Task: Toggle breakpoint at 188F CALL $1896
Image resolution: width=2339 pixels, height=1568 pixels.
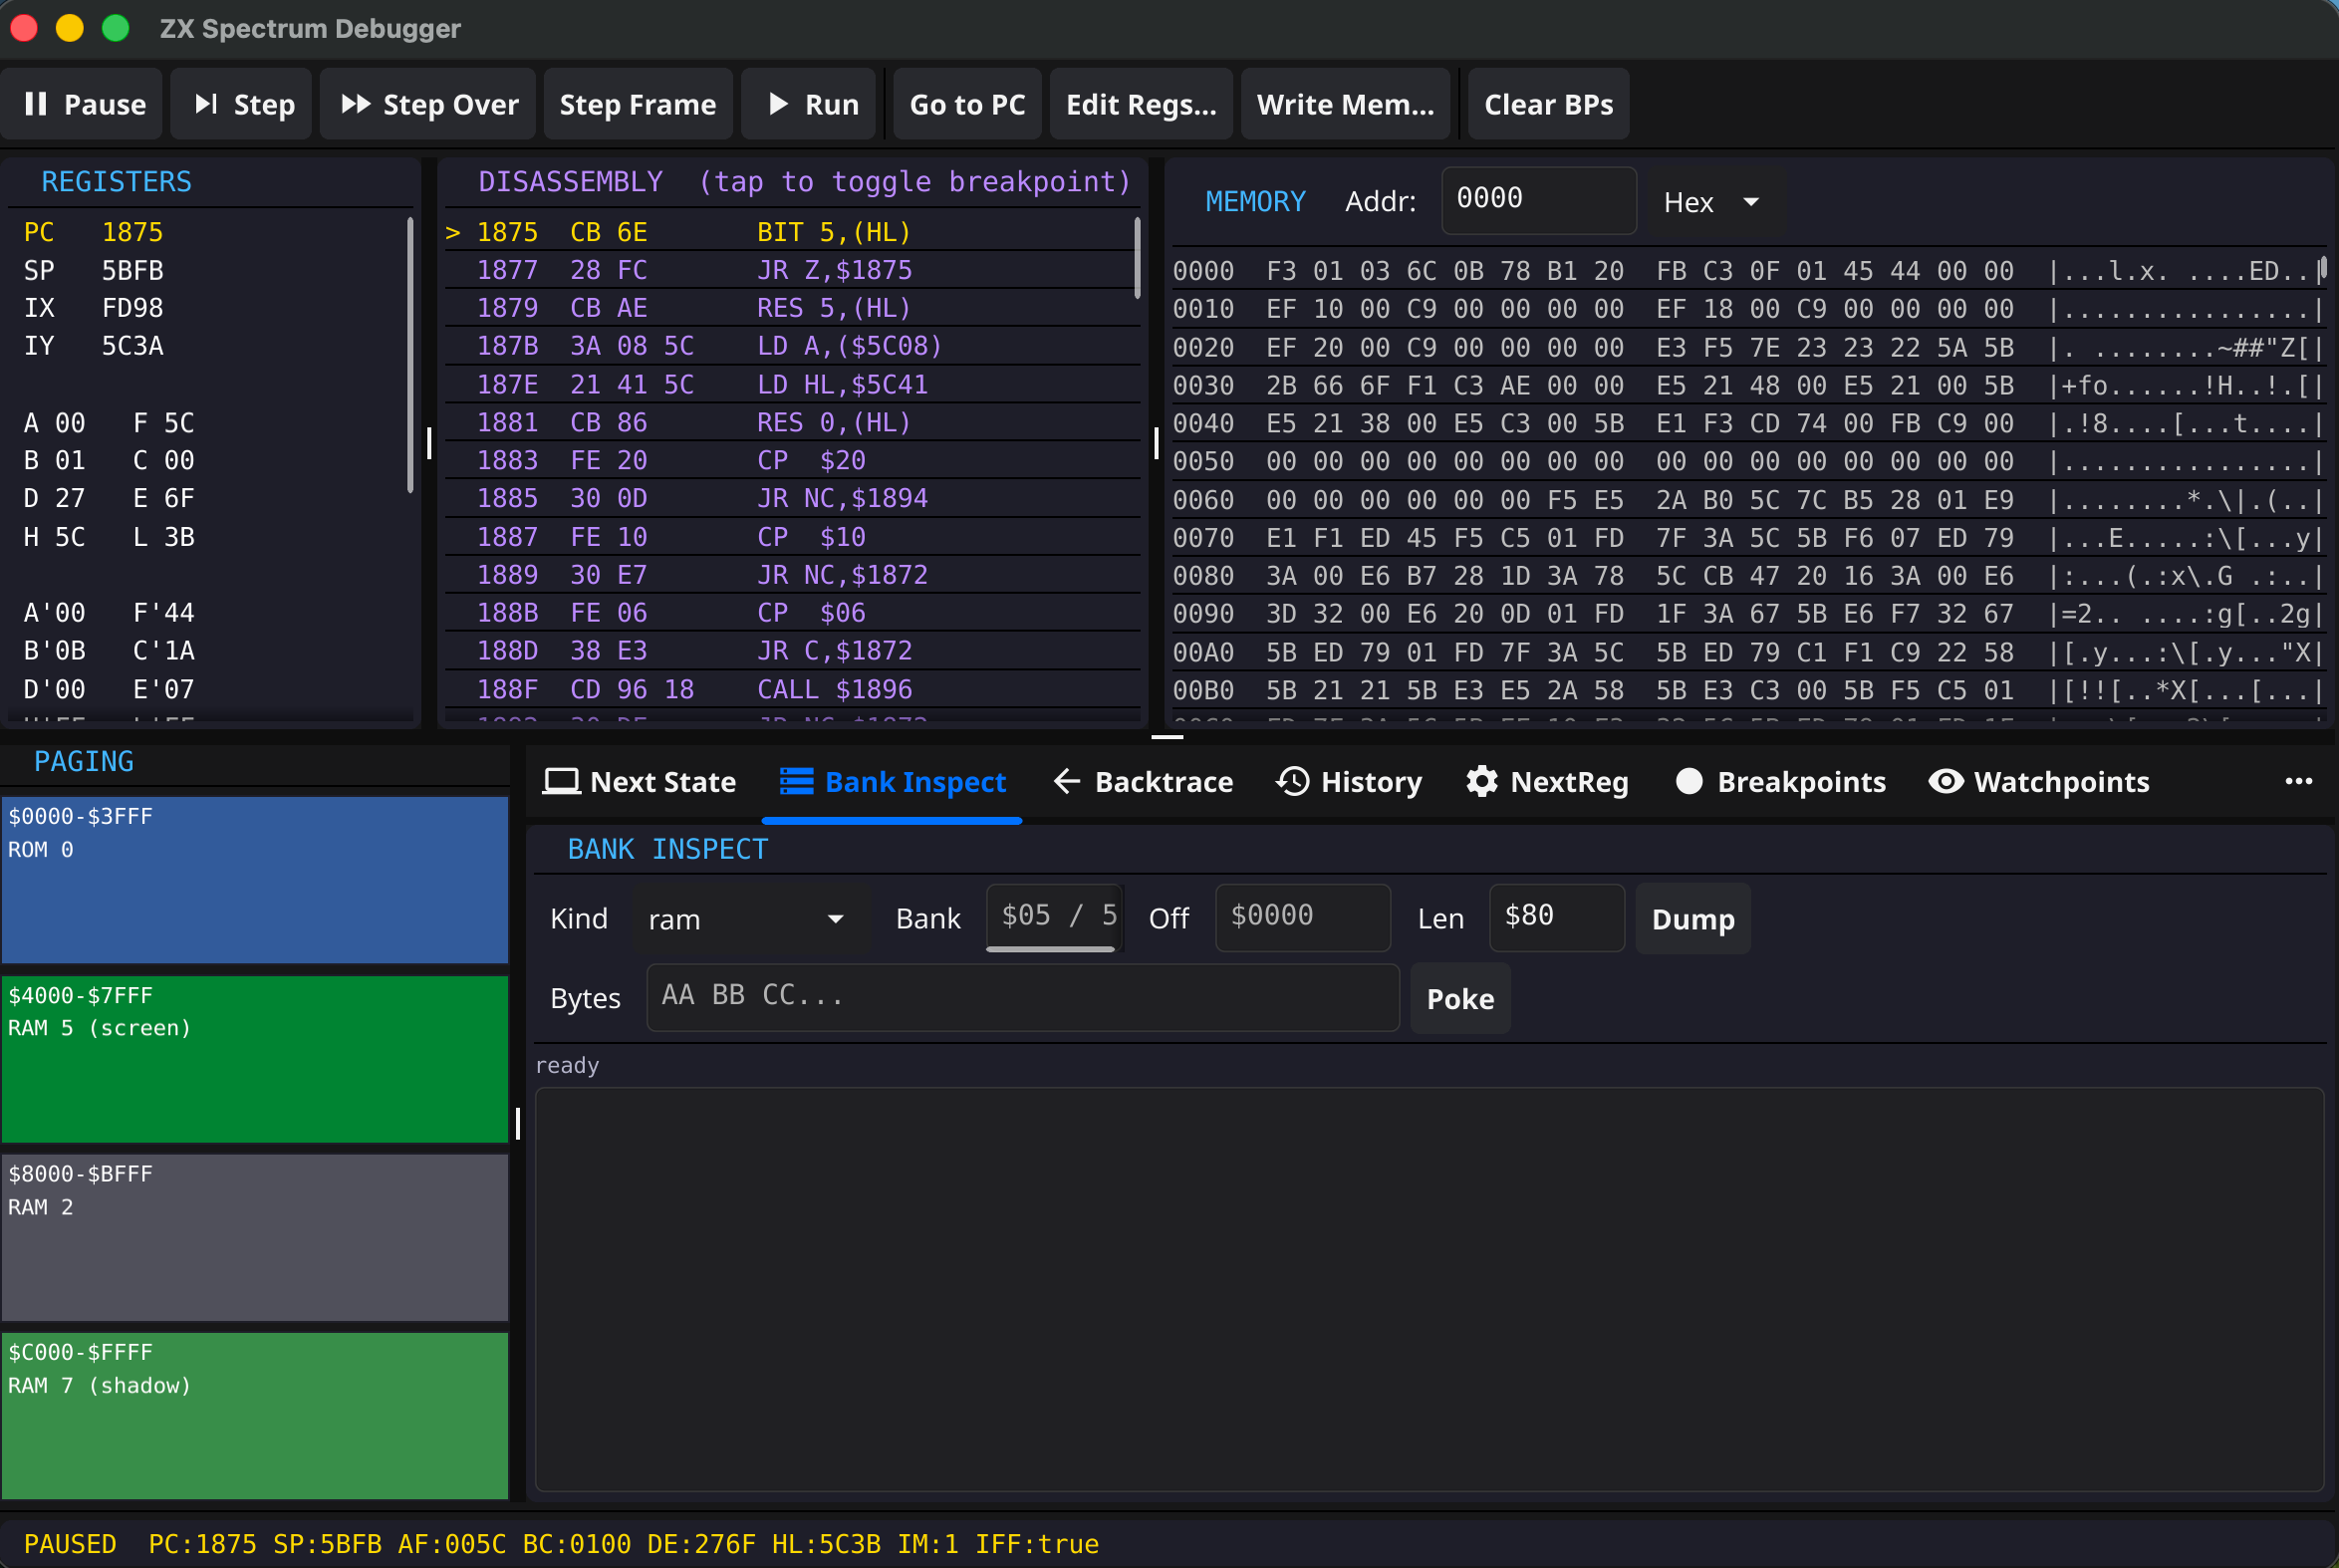Action: (x=792, y=689)
